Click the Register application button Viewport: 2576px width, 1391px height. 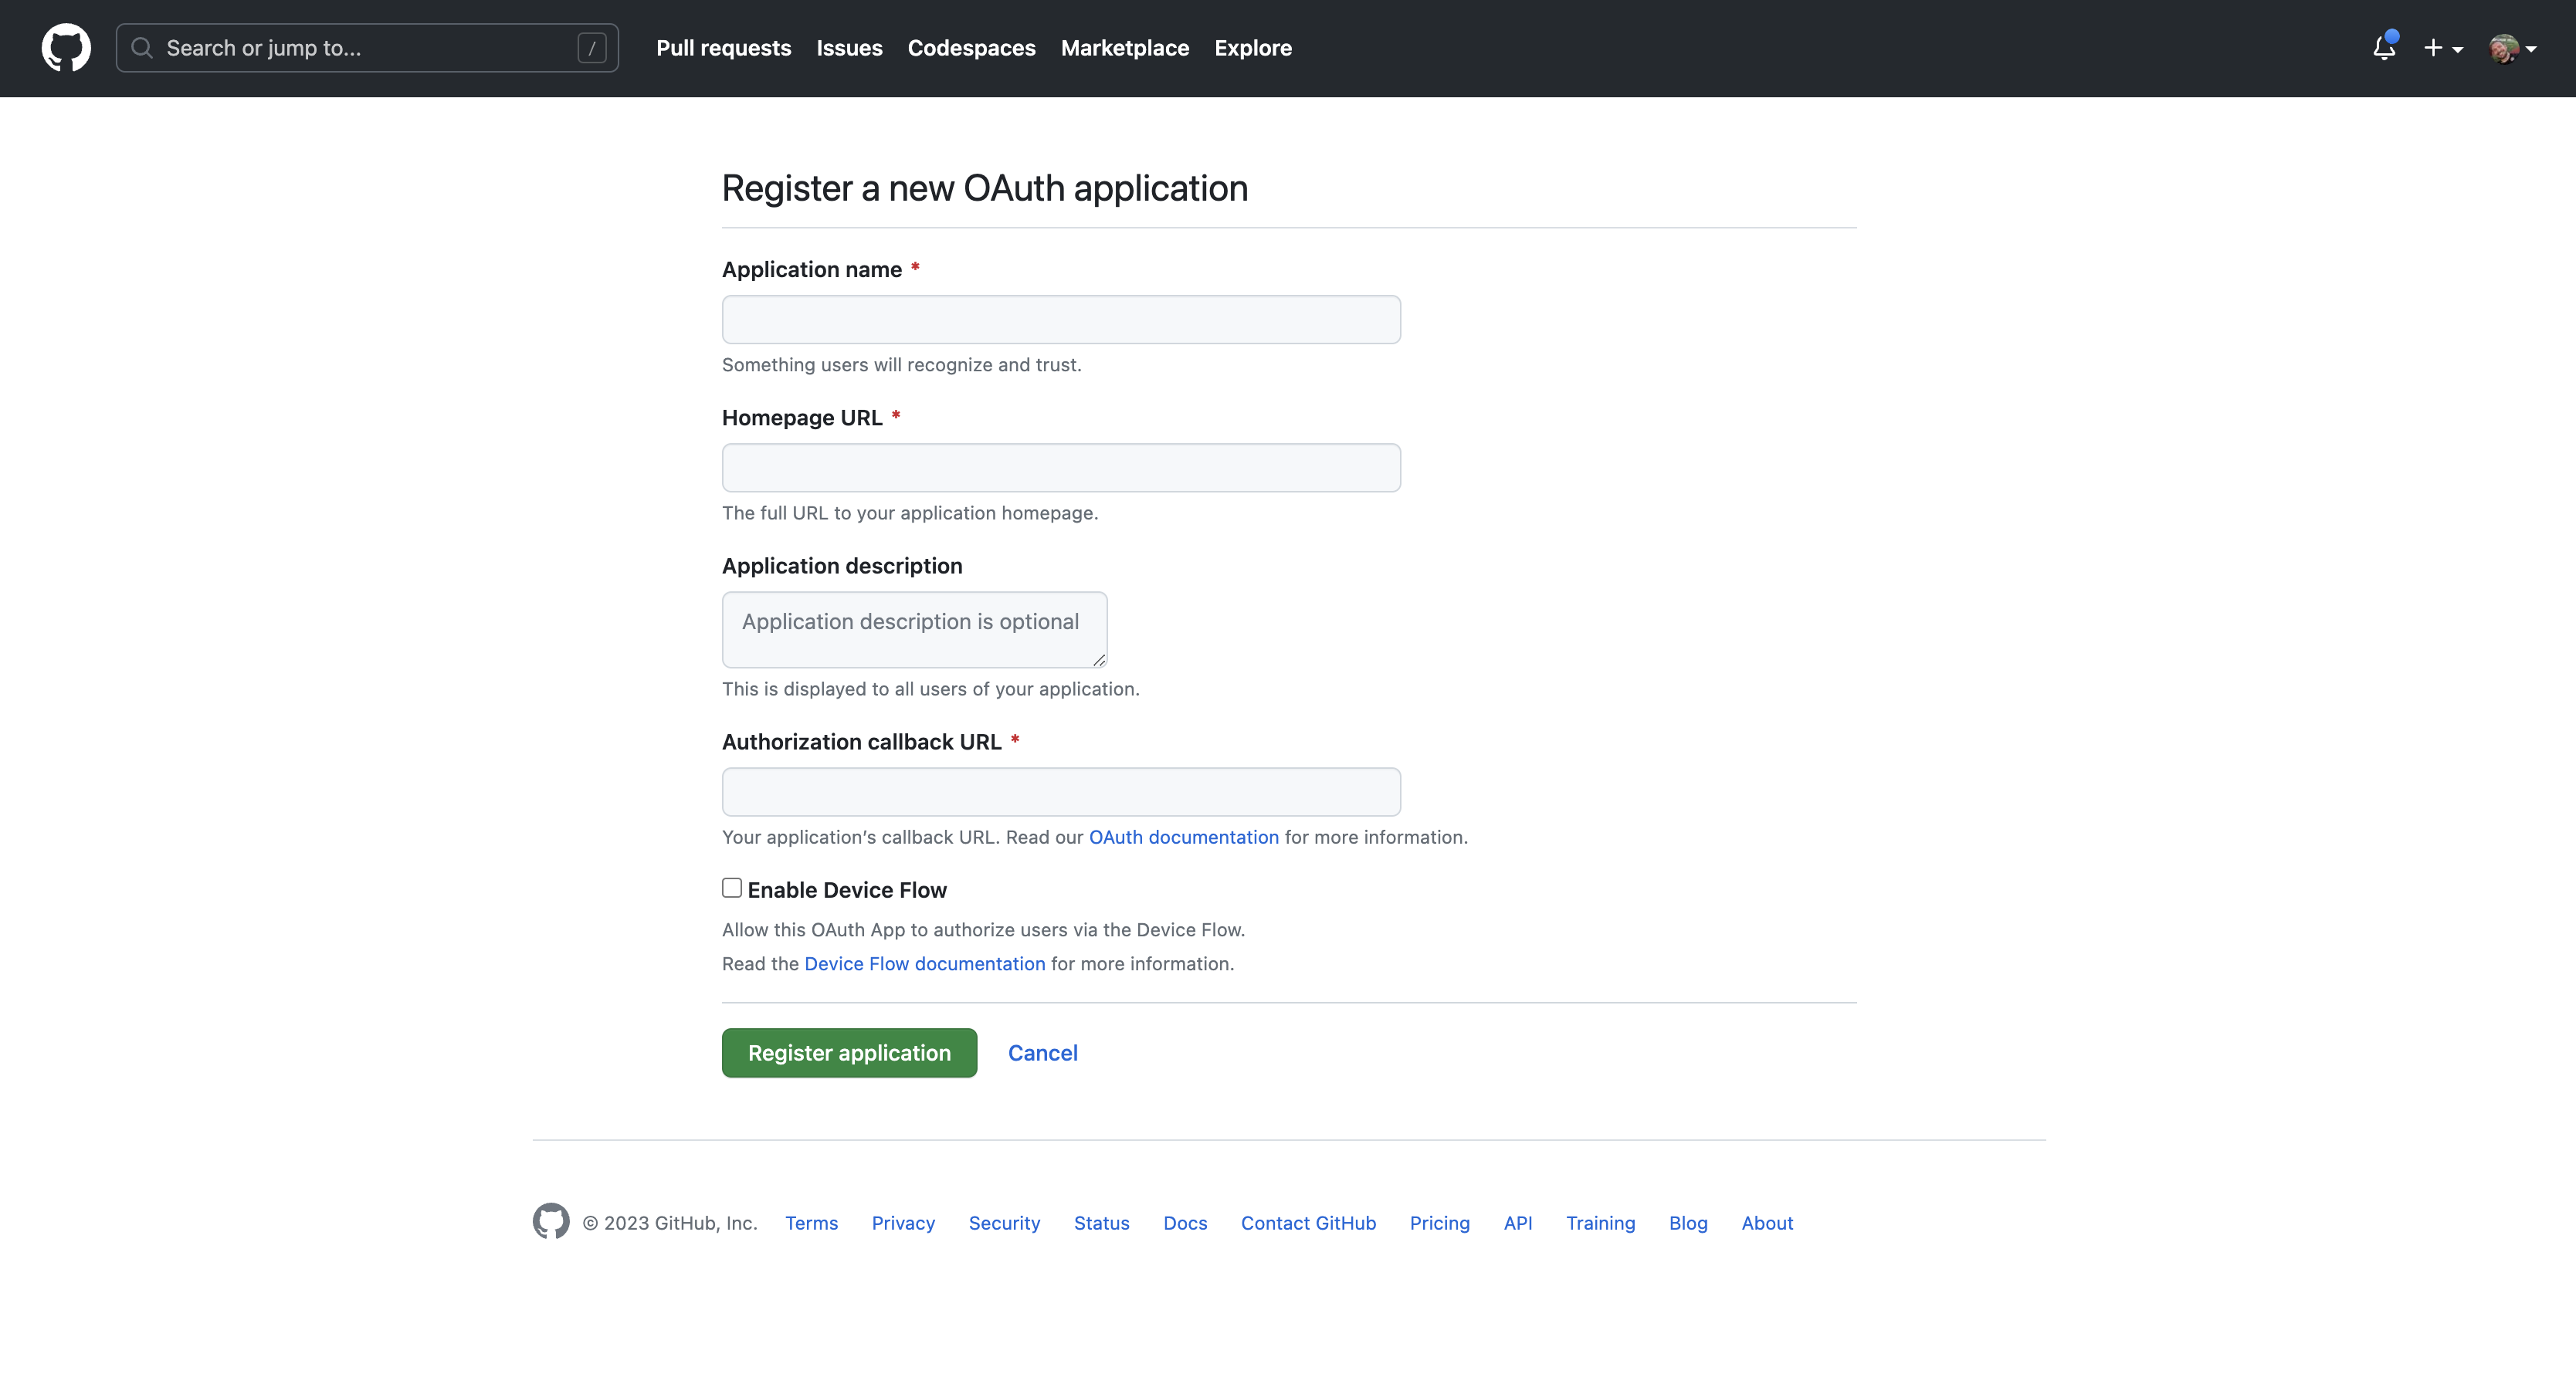tap(849, 1052)
